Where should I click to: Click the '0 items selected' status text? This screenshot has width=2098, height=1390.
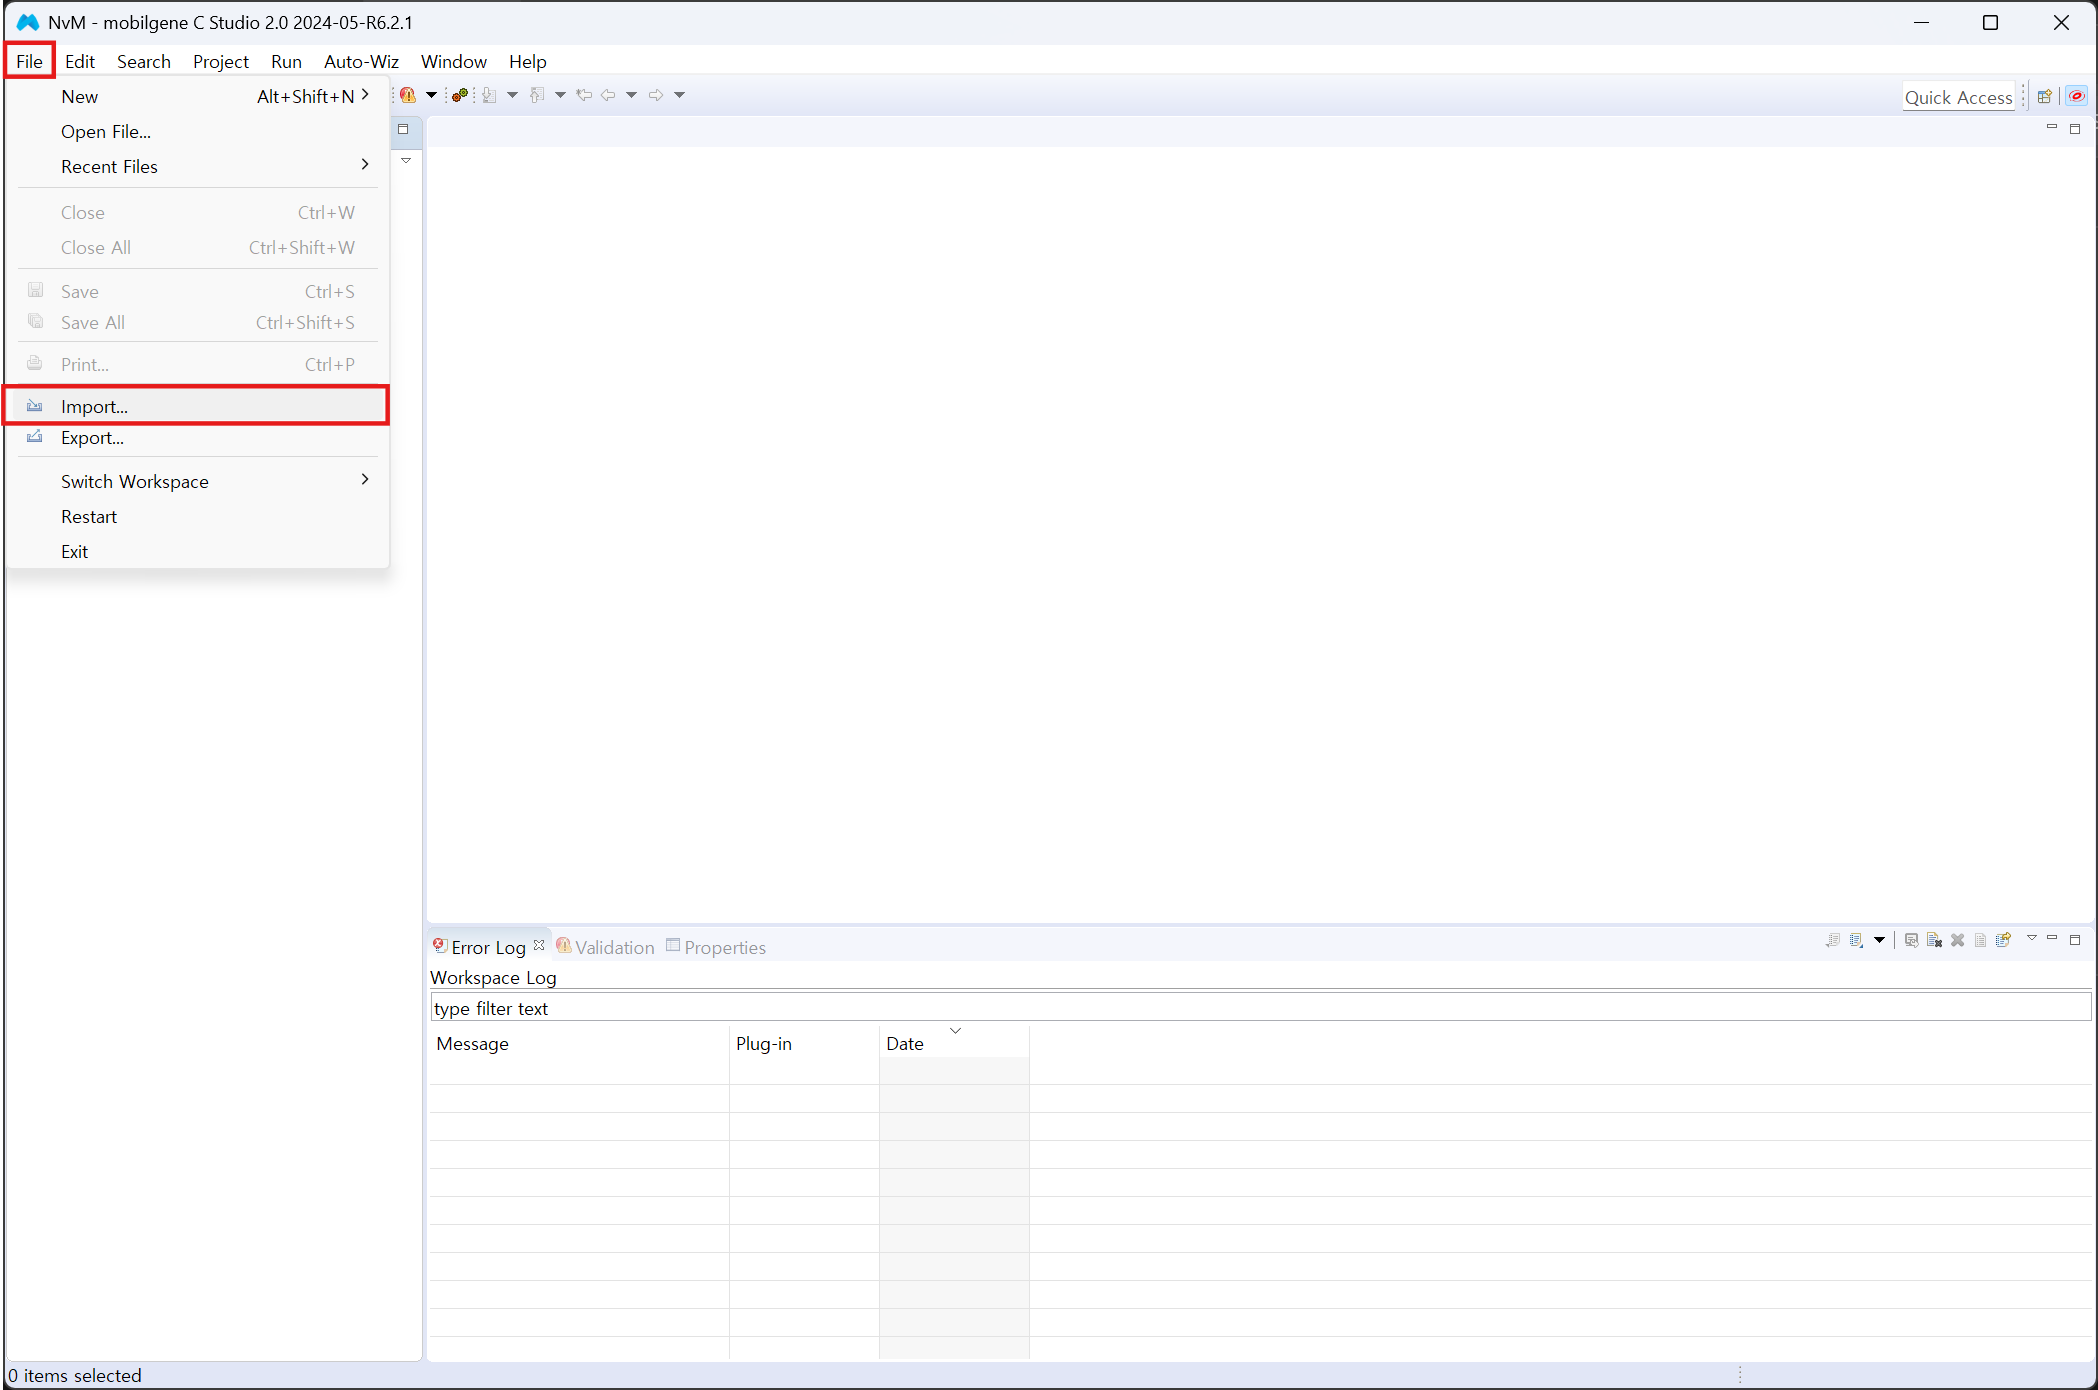pos(75,1375)
